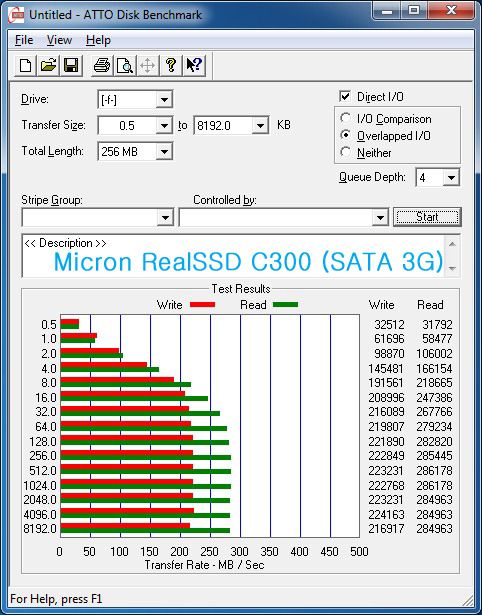Viewport: 482px width, 615px height.
Task: Click write value 216917
Action: [386, 528]
